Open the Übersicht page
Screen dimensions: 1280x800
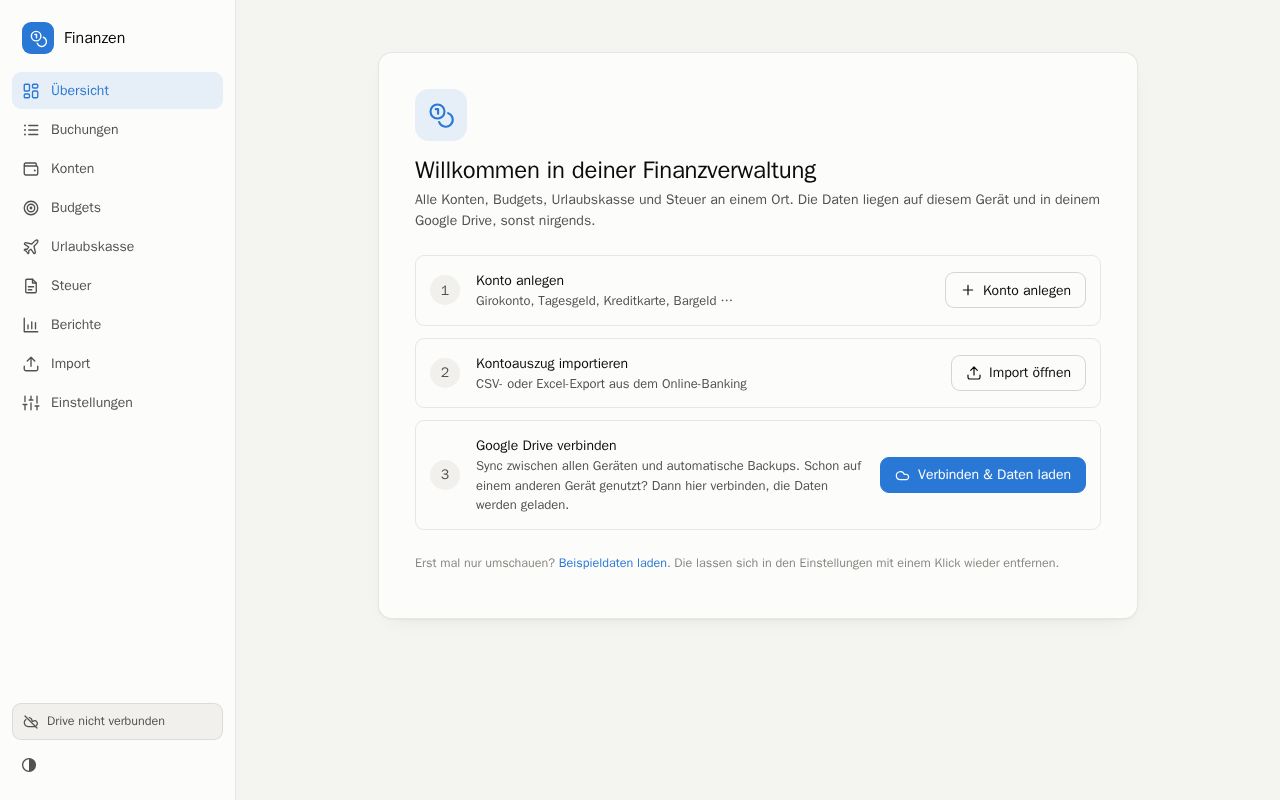tap(117, 91)
